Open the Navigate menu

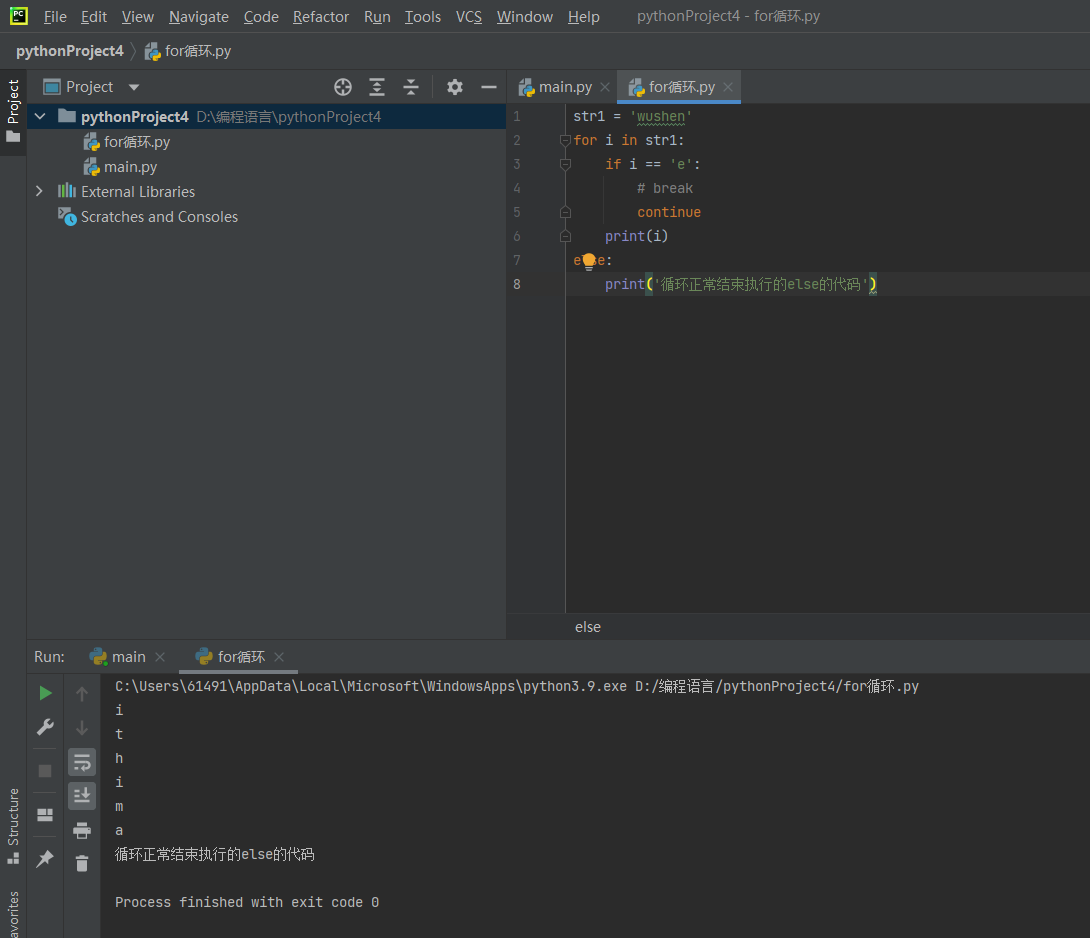(x=199, y=17)
